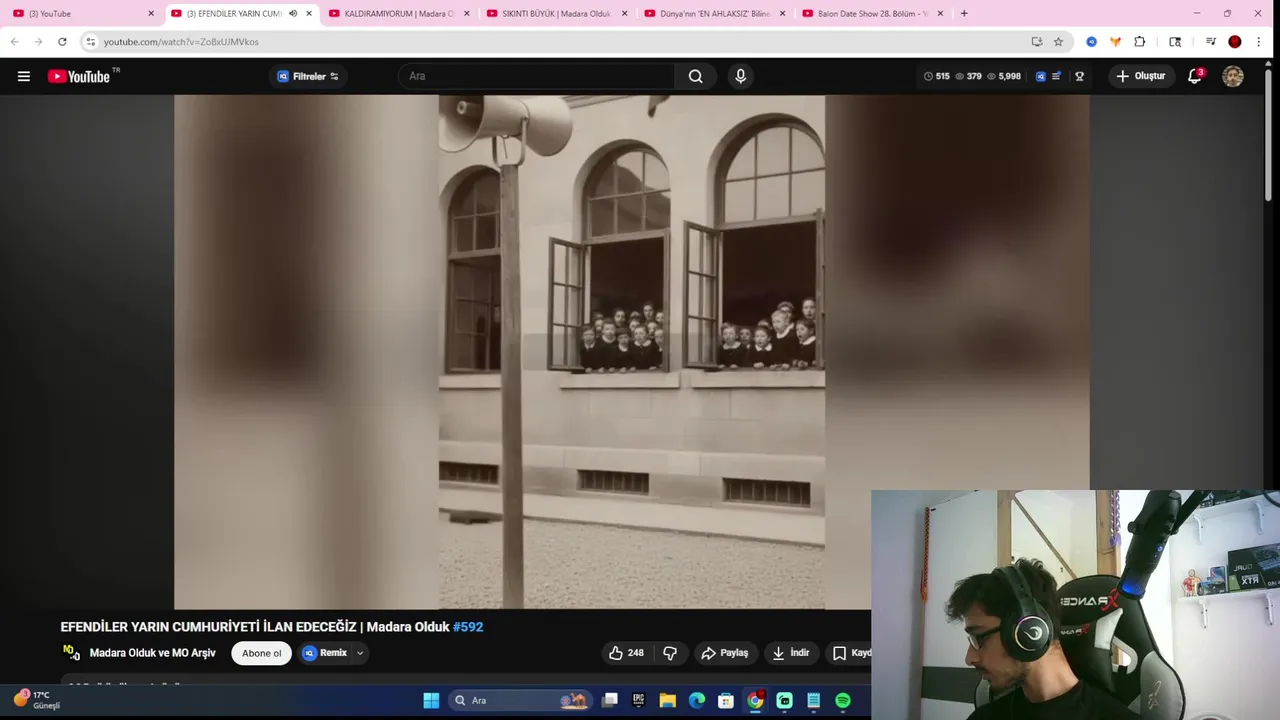Click the channel avatar below the title
This screenshot has width=1280, height=720.
(x=71, y=653)
